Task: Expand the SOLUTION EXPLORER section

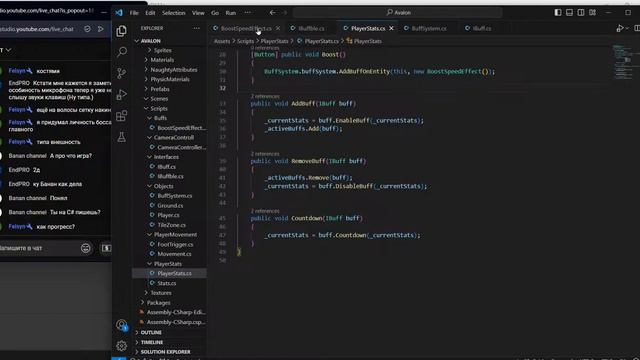Action: click(165, 352)
